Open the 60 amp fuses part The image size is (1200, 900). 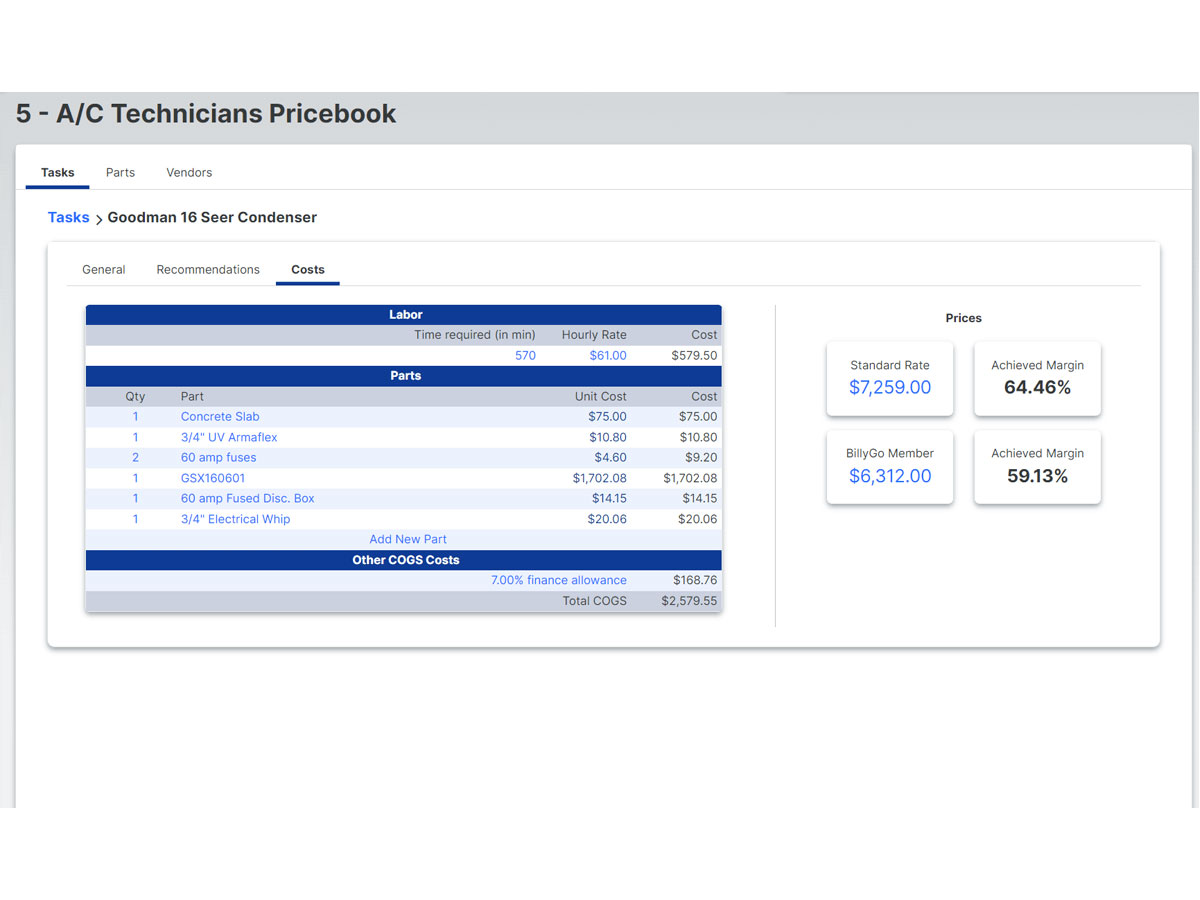tap(218, 457)
